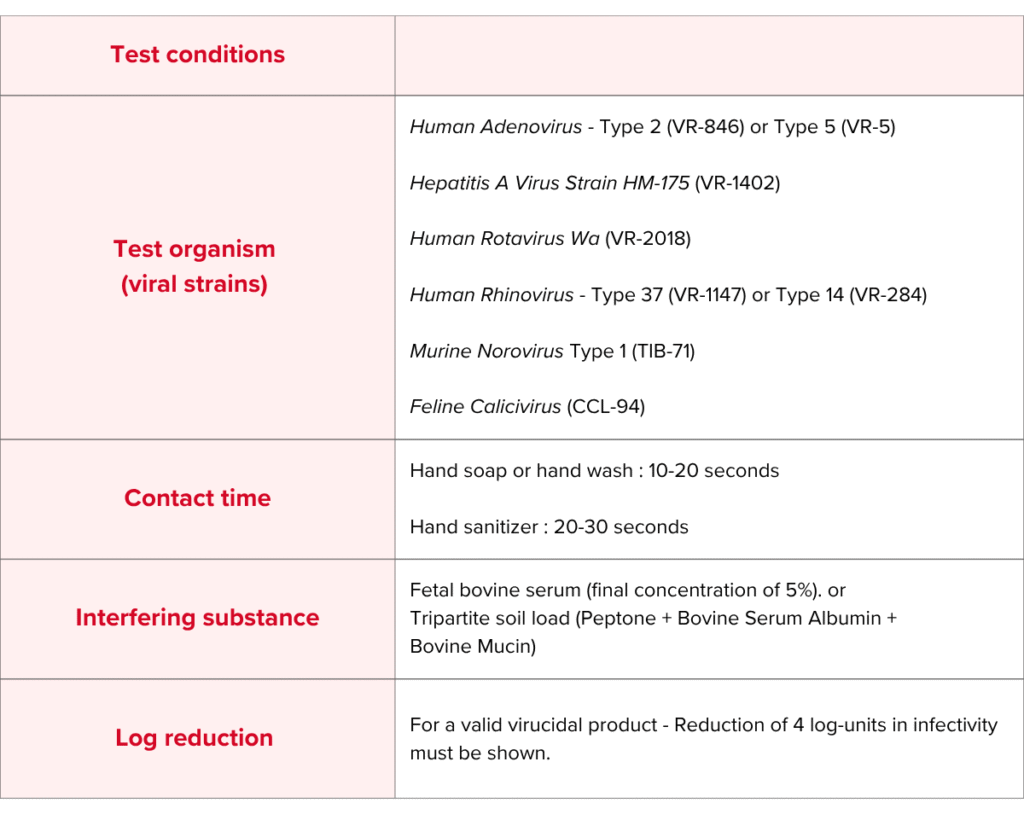Click the Test conditions header cell

click(x=197, y=55)
